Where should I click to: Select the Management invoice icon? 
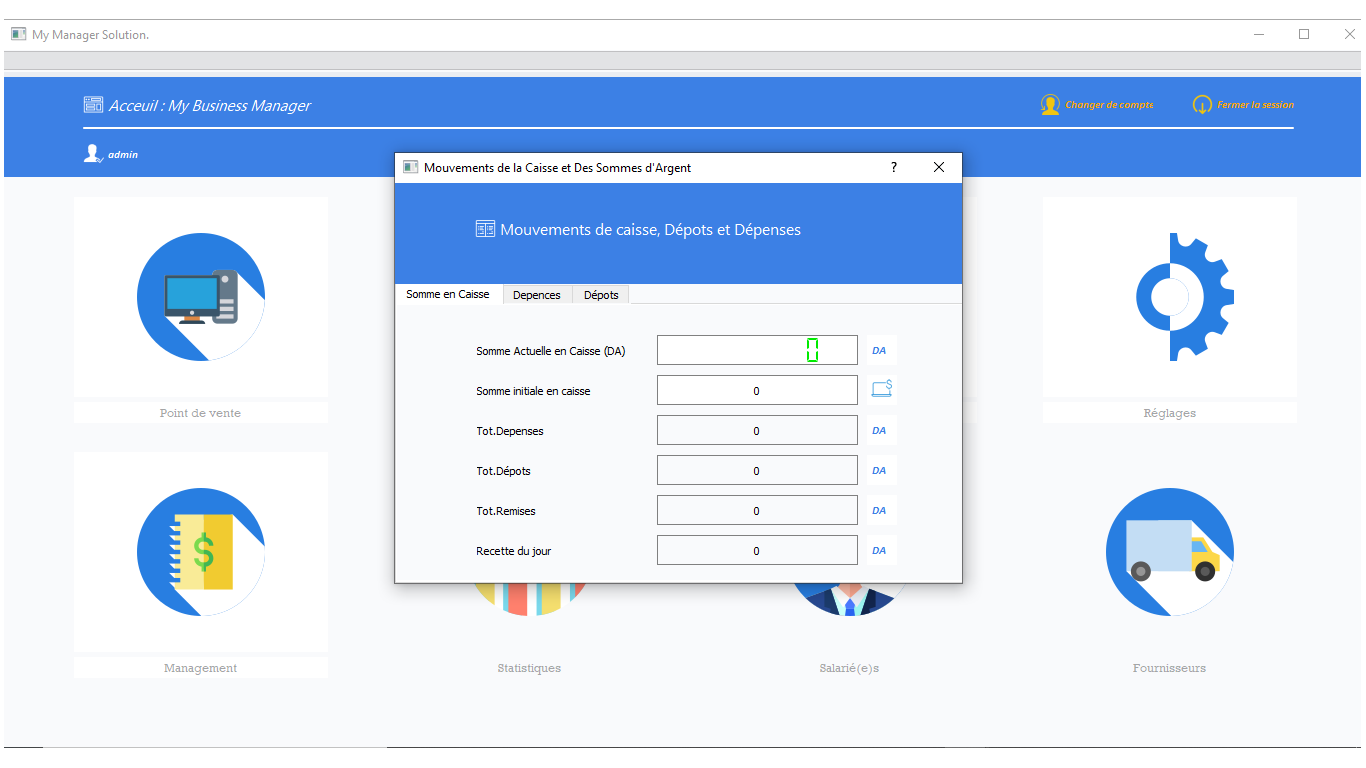pos(200,552)
